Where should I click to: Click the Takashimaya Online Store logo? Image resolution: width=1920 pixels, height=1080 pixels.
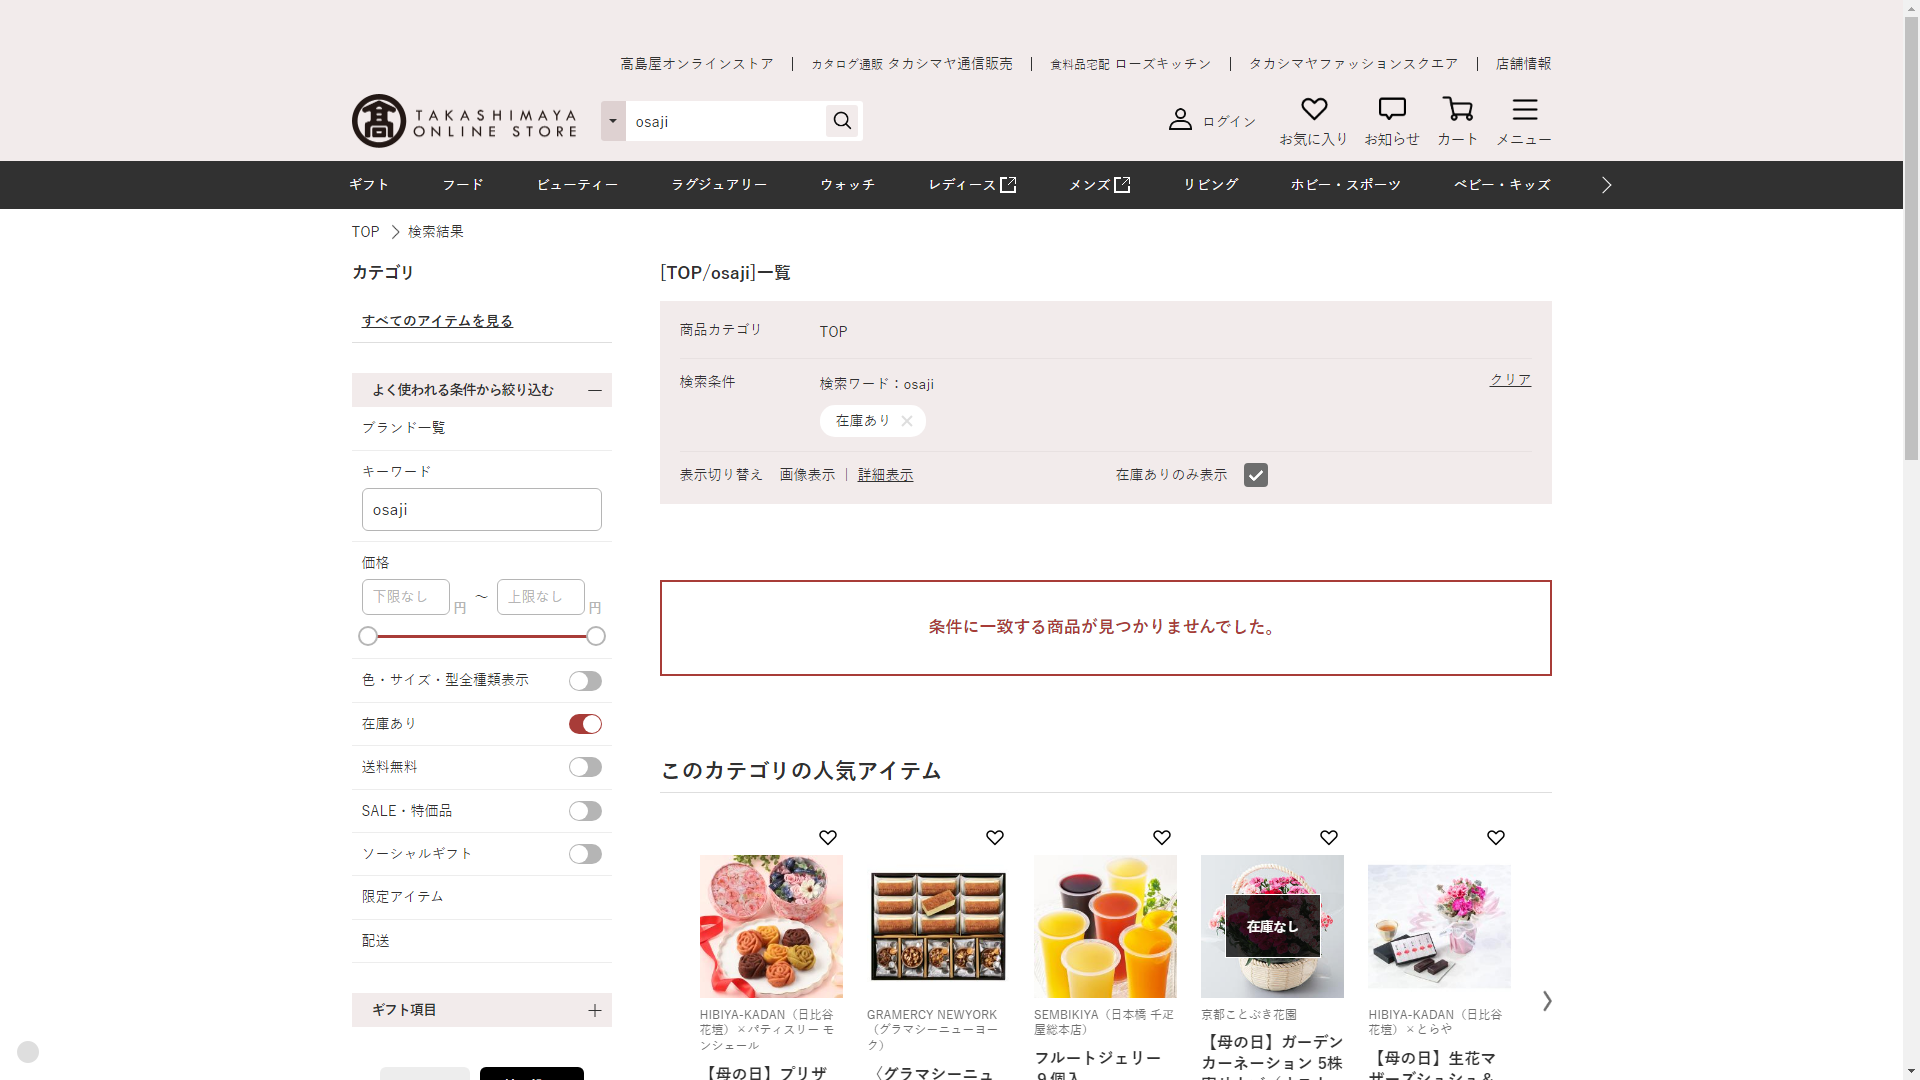coord(464,121)
